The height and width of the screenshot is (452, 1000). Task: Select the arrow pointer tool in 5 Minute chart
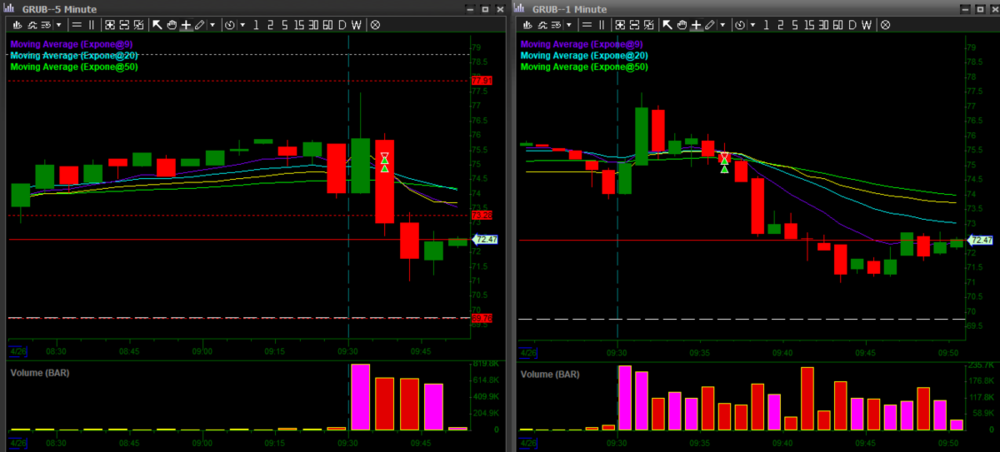[157, 24]
